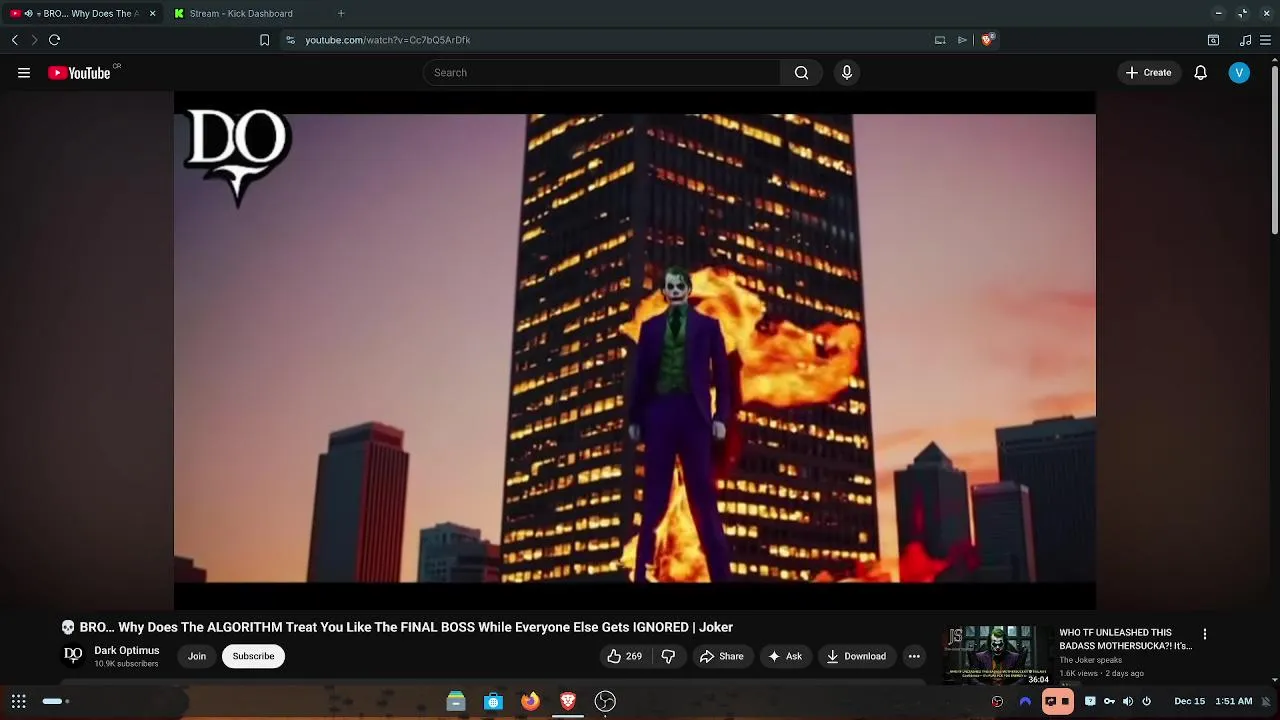
Task: Go forward in browser history
Action: pyautogui.click(x=34, y=40)
